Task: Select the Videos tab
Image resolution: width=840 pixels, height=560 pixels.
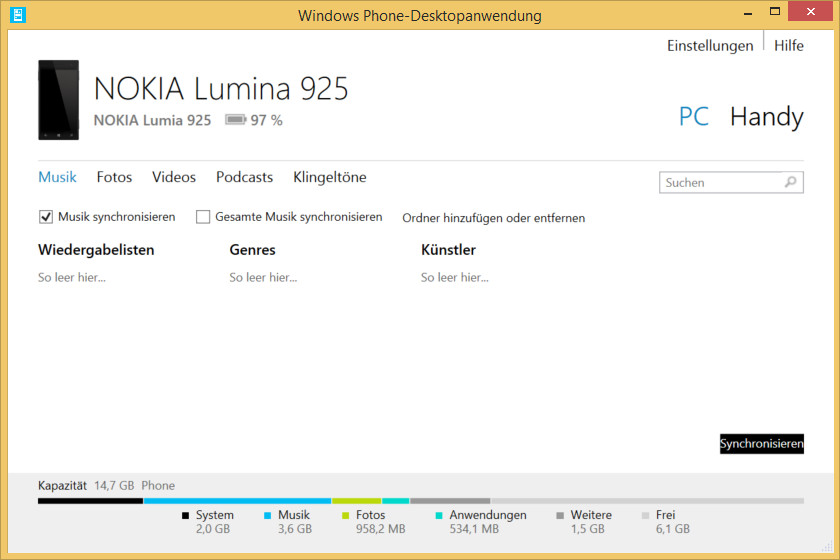Action: [174, 177]
